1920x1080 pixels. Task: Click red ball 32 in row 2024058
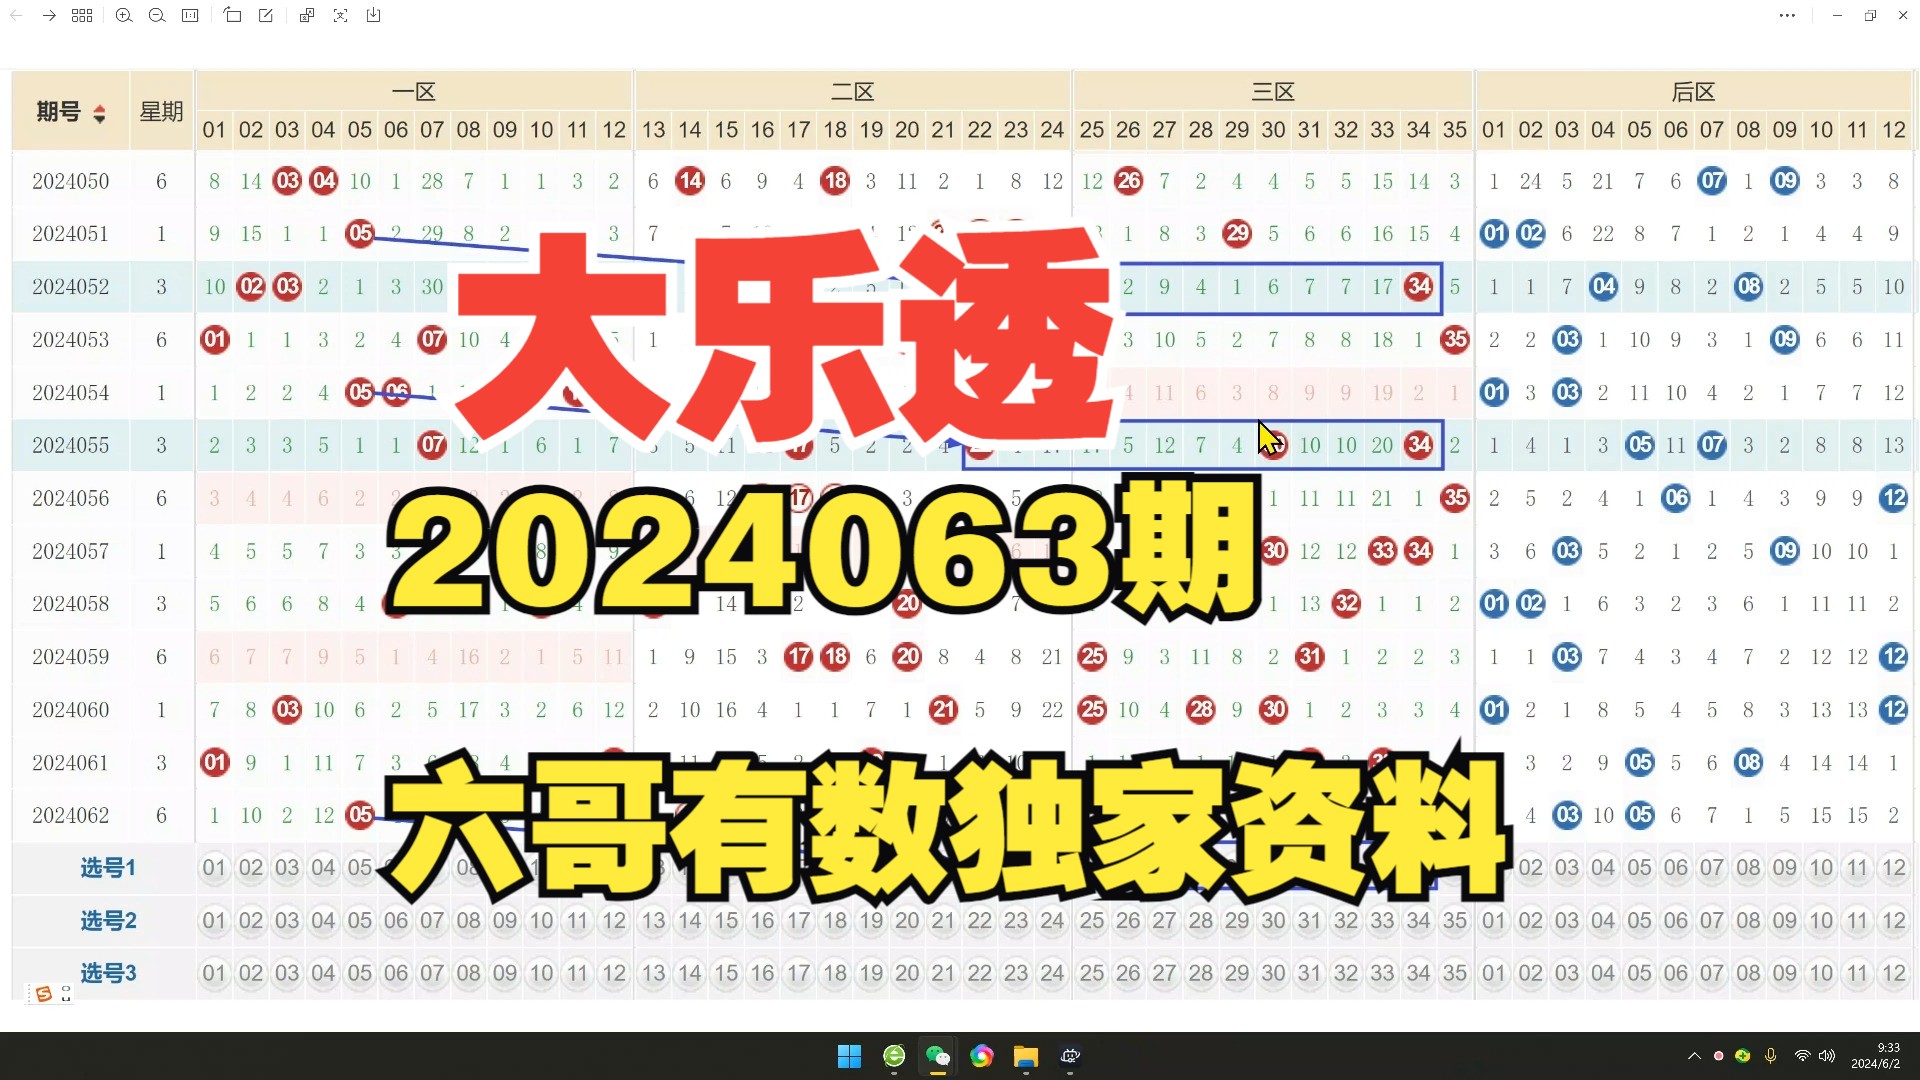tap(1346, 604)
